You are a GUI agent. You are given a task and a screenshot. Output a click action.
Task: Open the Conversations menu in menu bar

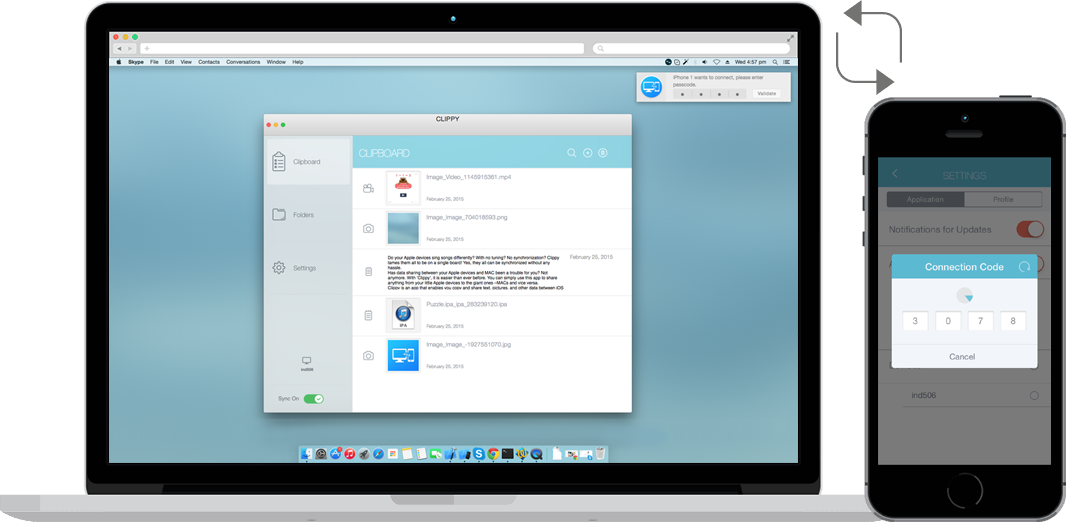(243, 62)
